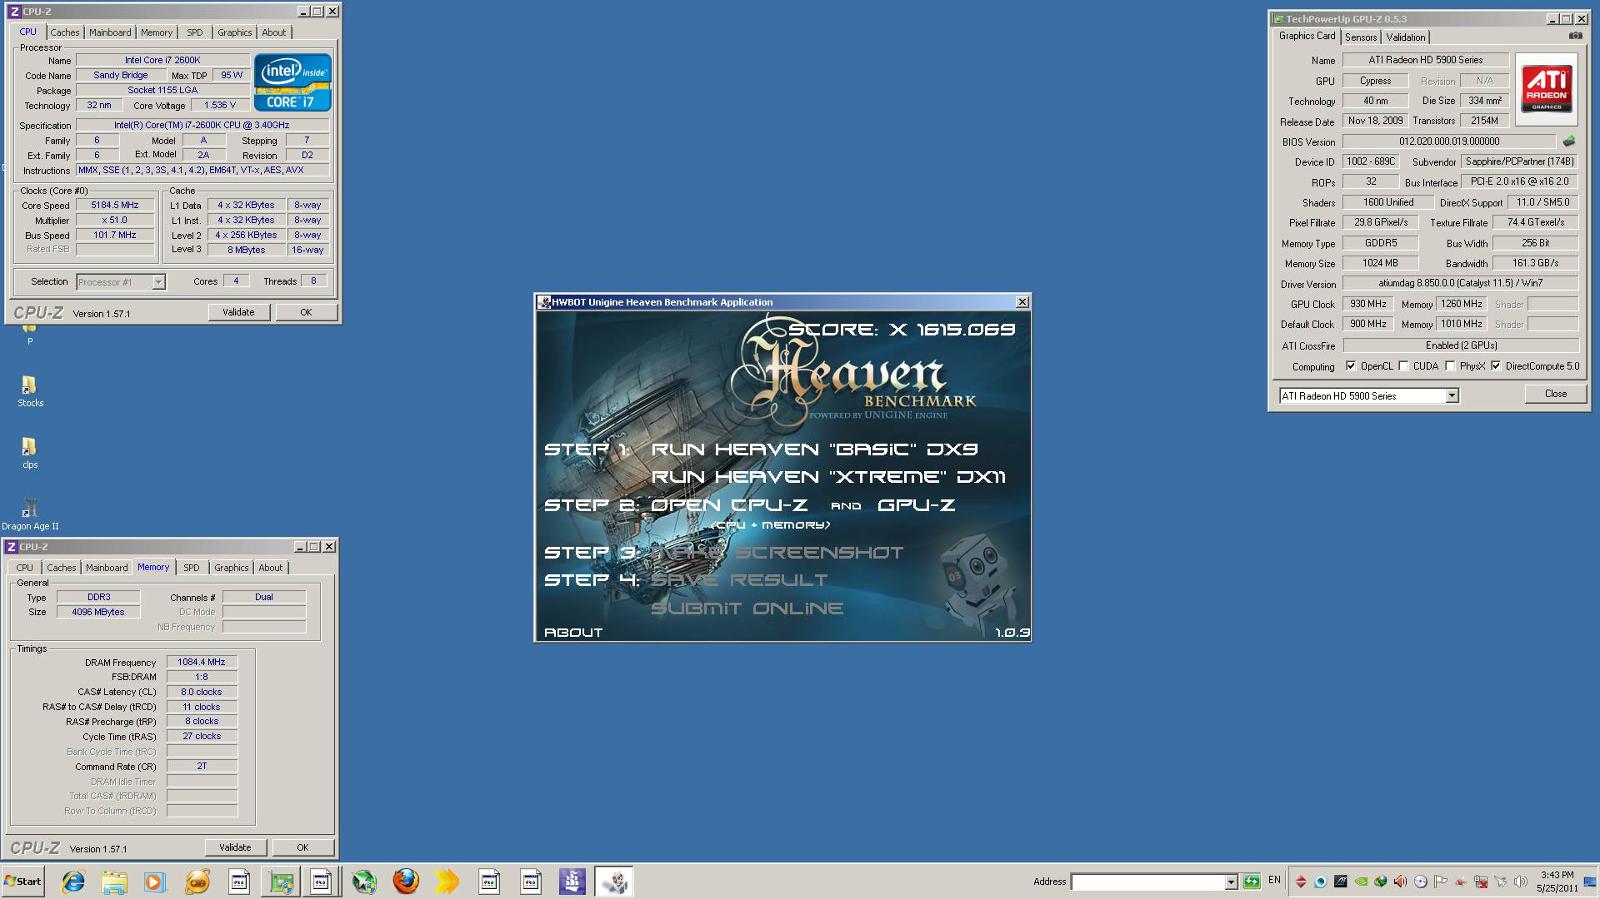Open the graphics card selection dropdown in GPU-Z
This screenshot has width=1600, height=899.
coord(1452,396)
